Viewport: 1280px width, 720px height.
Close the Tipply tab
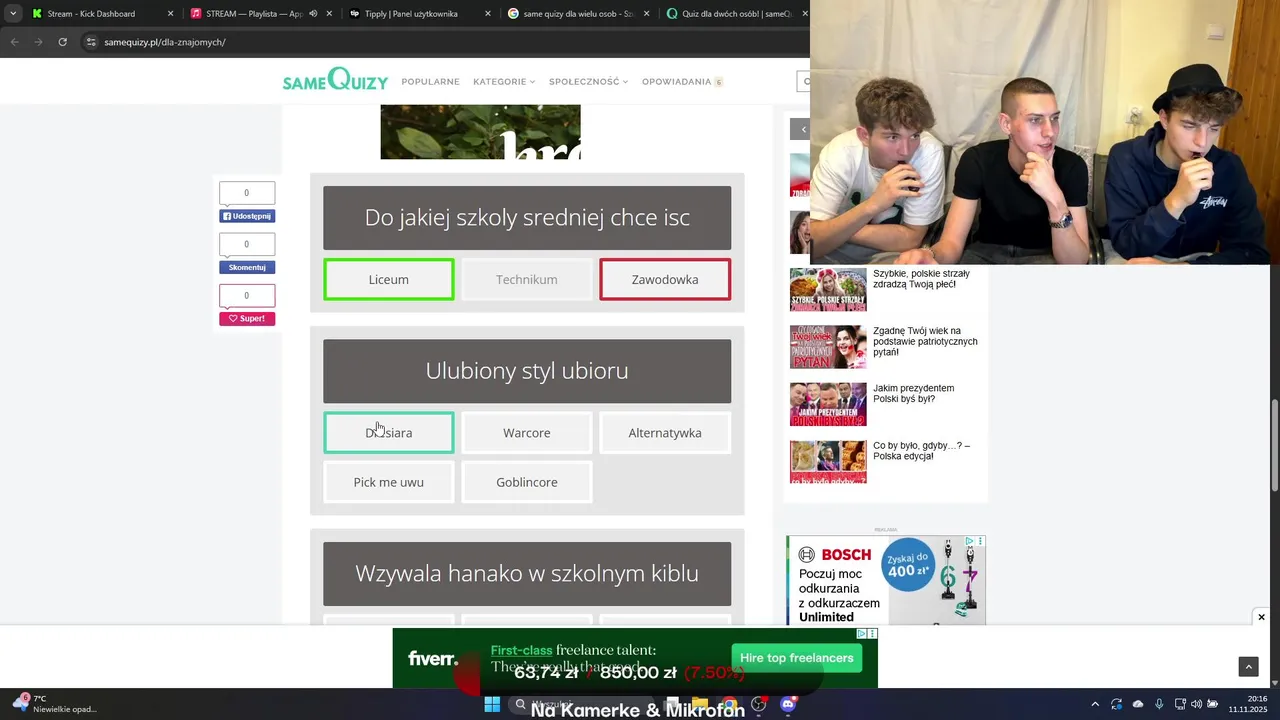(488, 14)
